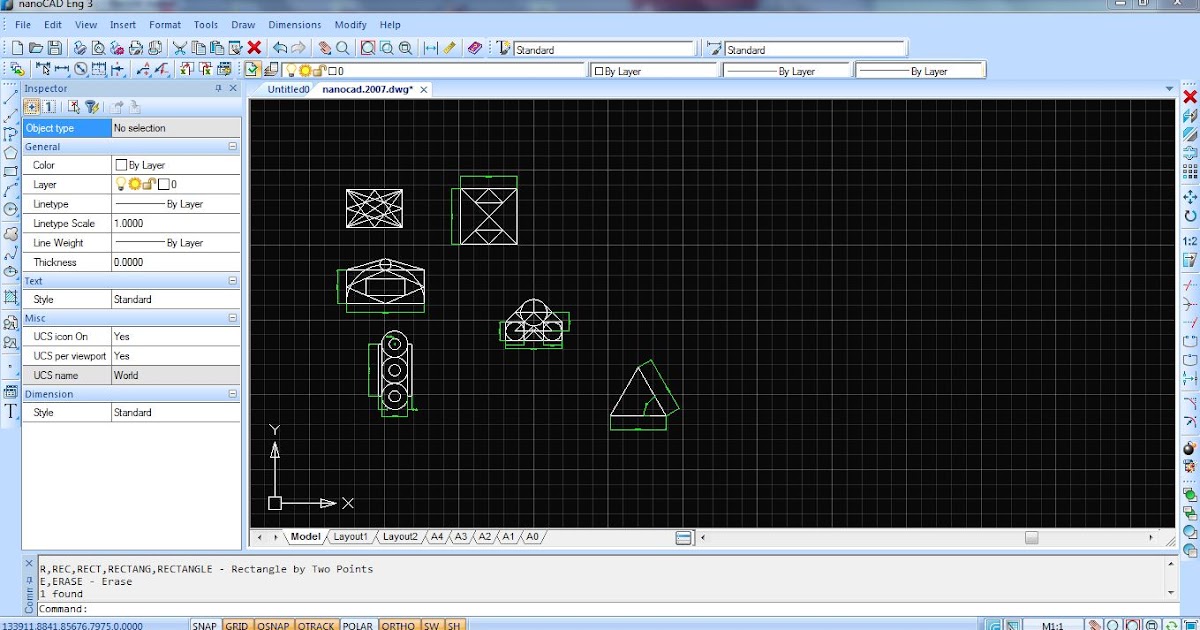Enable GRID in the status bar
This screenshot has height=630, width=1200.
237,625
